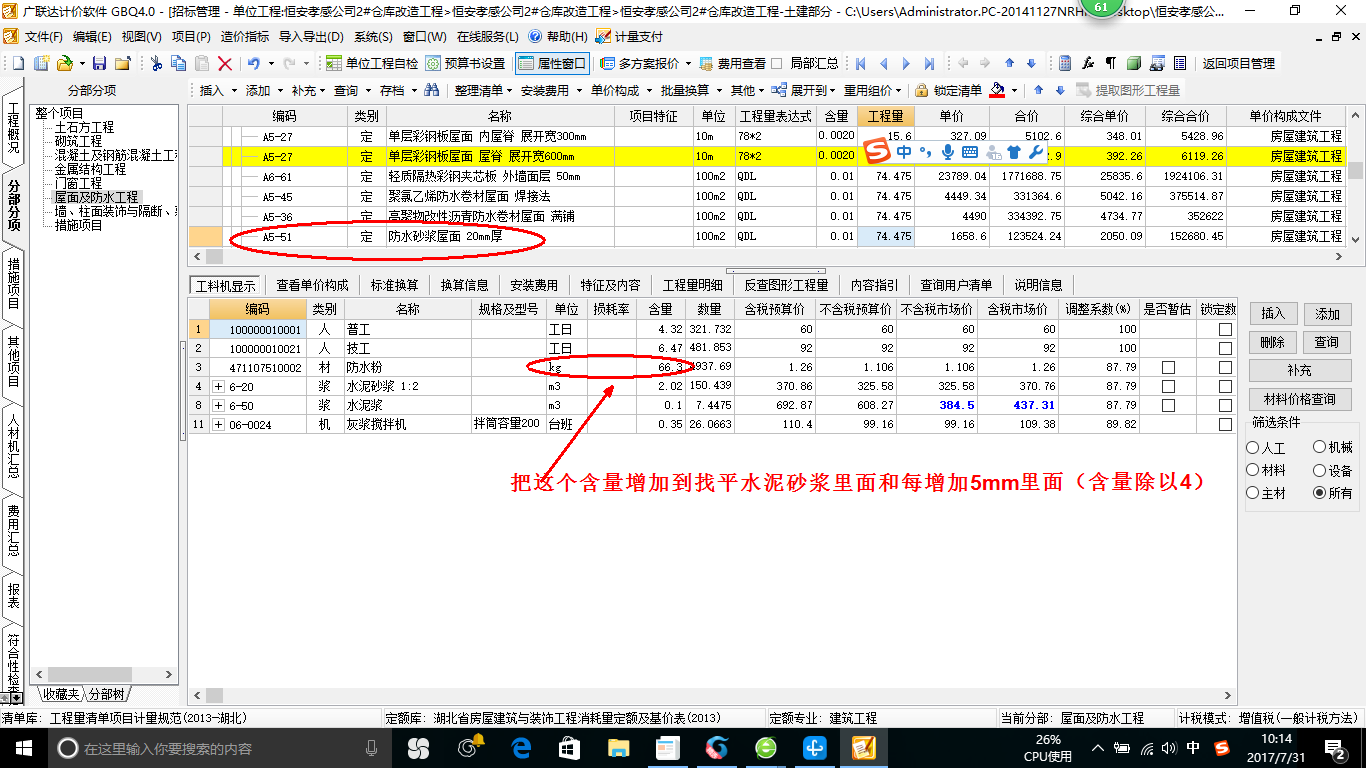Click the red X delete icon
This screenshot has width=1366, height=768.
[x=225, y=63]
